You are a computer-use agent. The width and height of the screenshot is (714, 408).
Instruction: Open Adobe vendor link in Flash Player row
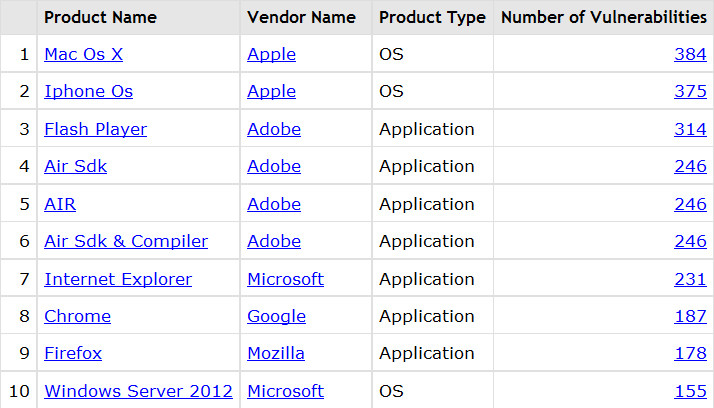[274, 129]
